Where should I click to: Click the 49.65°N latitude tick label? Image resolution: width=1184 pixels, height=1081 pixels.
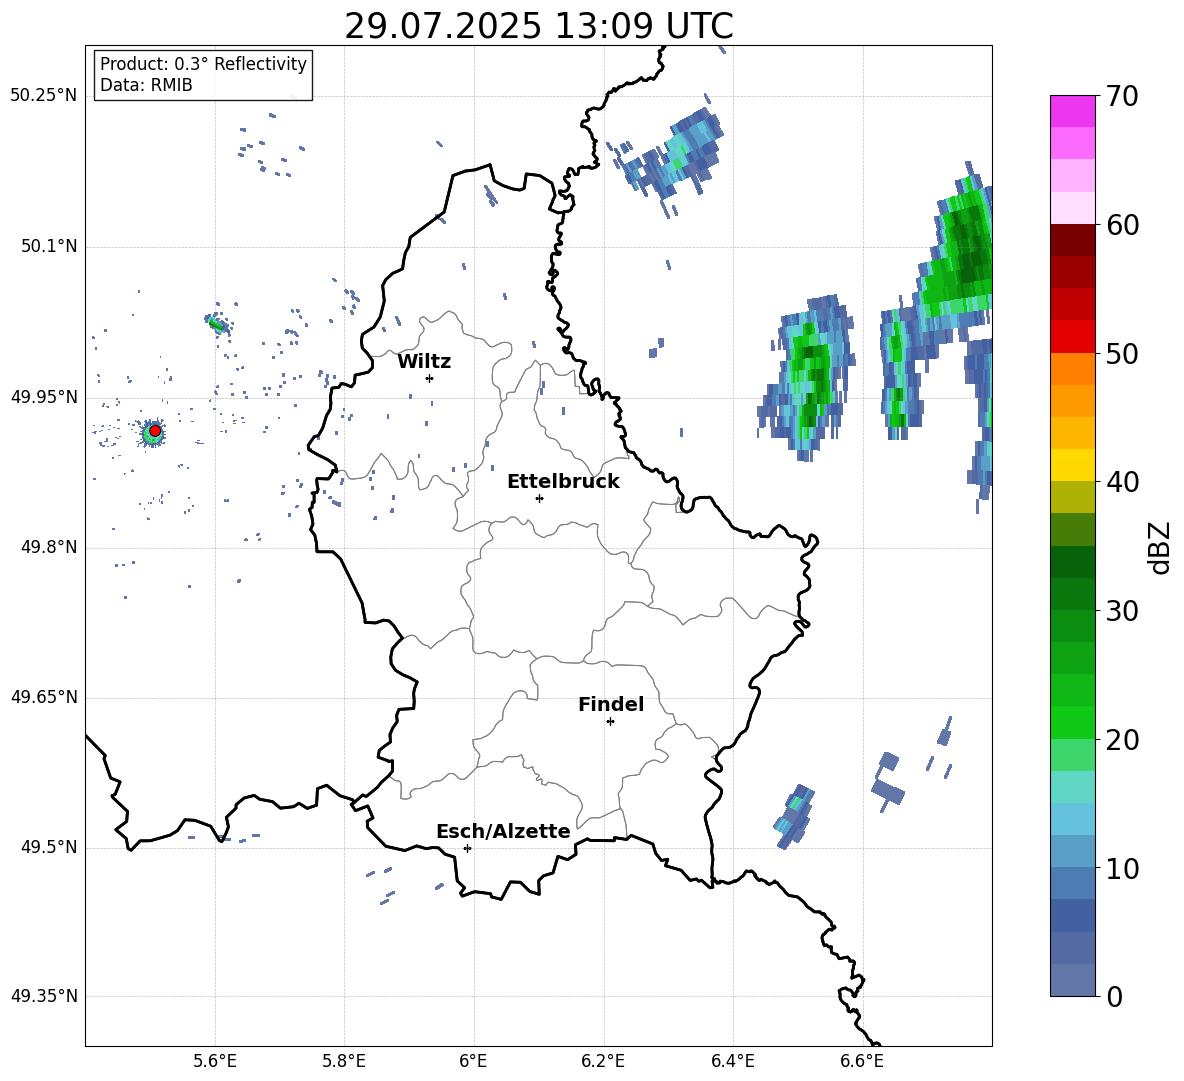click(44, 697)
